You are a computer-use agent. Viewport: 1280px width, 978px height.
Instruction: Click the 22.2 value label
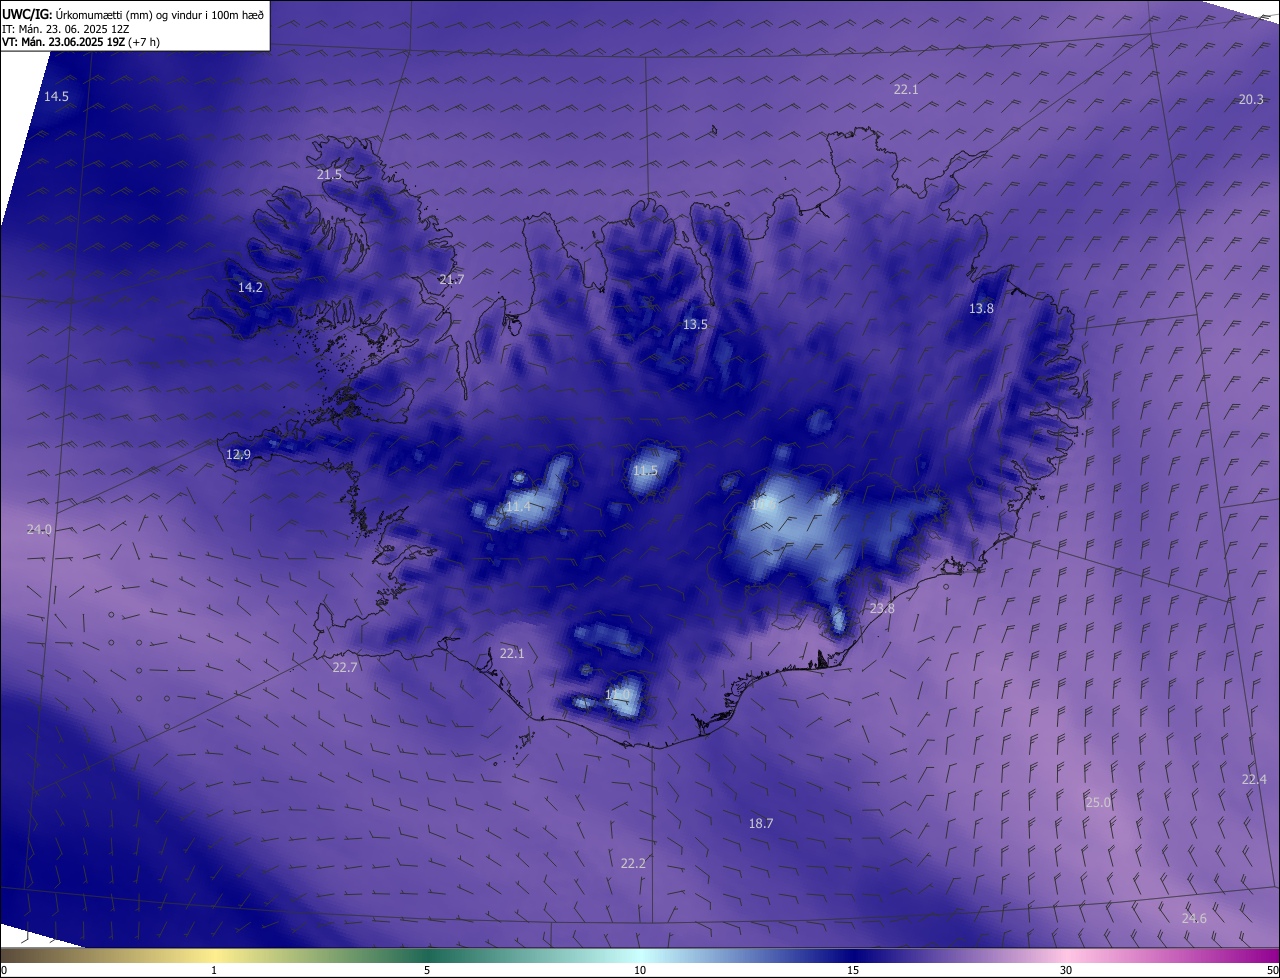coord(633,863)
